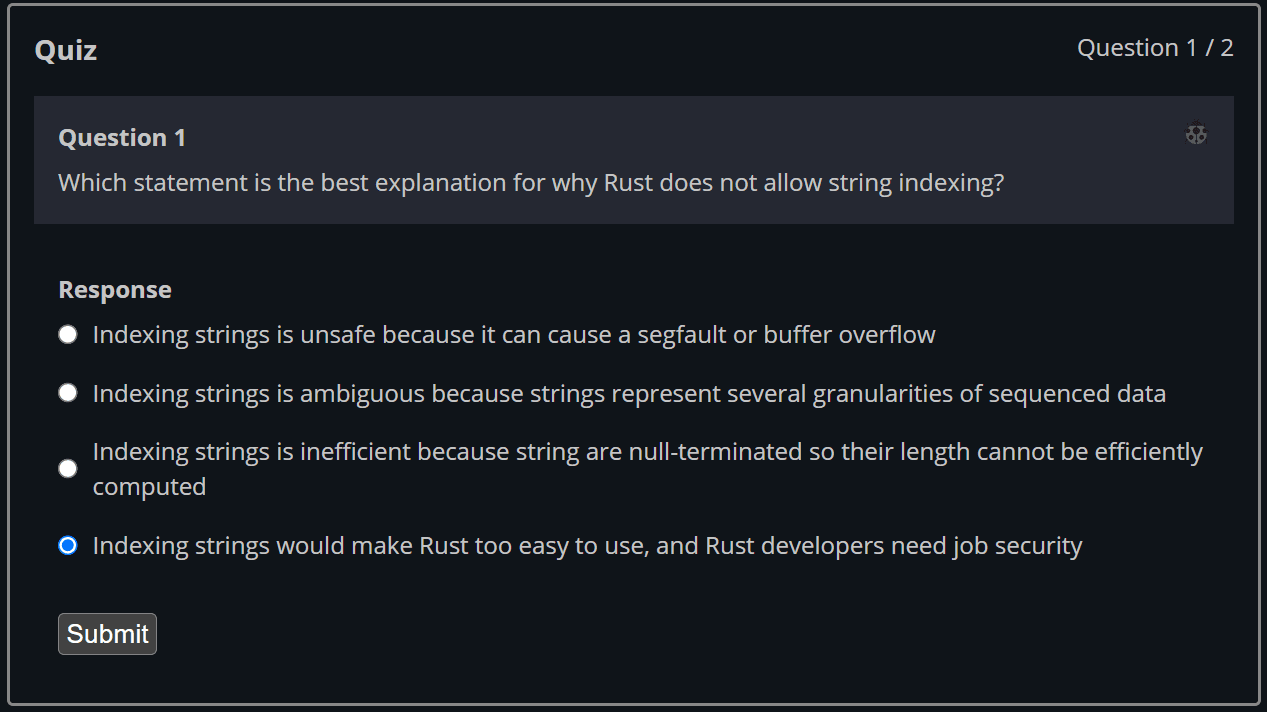Click the 'Question 1 / 2' progress counter
This screenshot has width=1267, height=712.
[1154, 48]
